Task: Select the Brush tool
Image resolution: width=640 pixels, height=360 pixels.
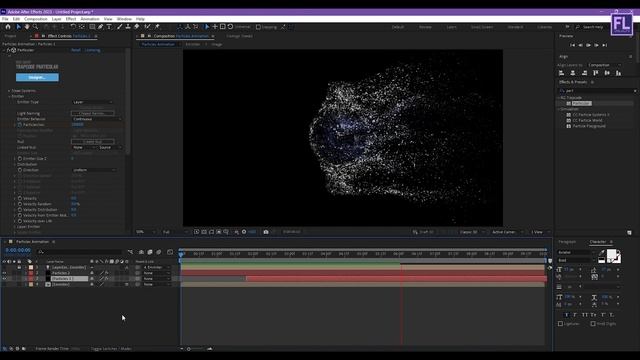Action: (x=120, y=27)
